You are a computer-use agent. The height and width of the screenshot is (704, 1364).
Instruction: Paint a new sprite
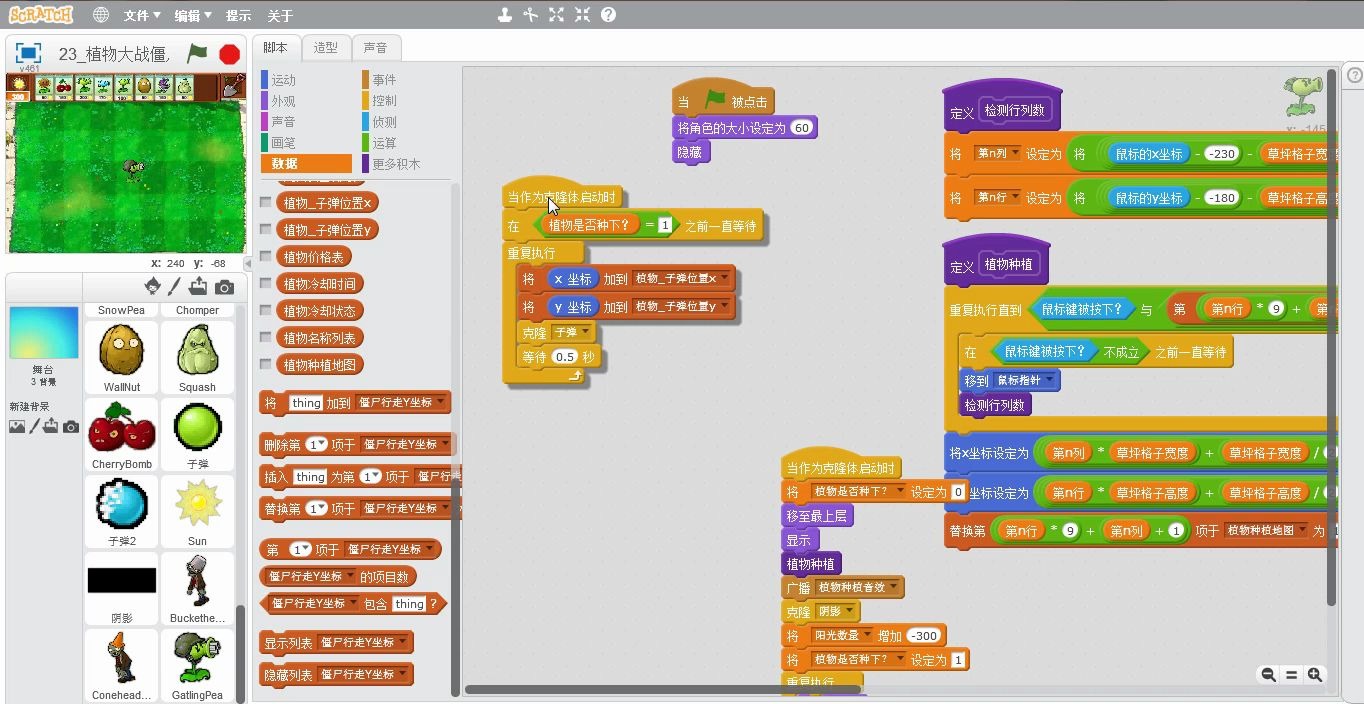pyautogui.click(x=174, y=287)
